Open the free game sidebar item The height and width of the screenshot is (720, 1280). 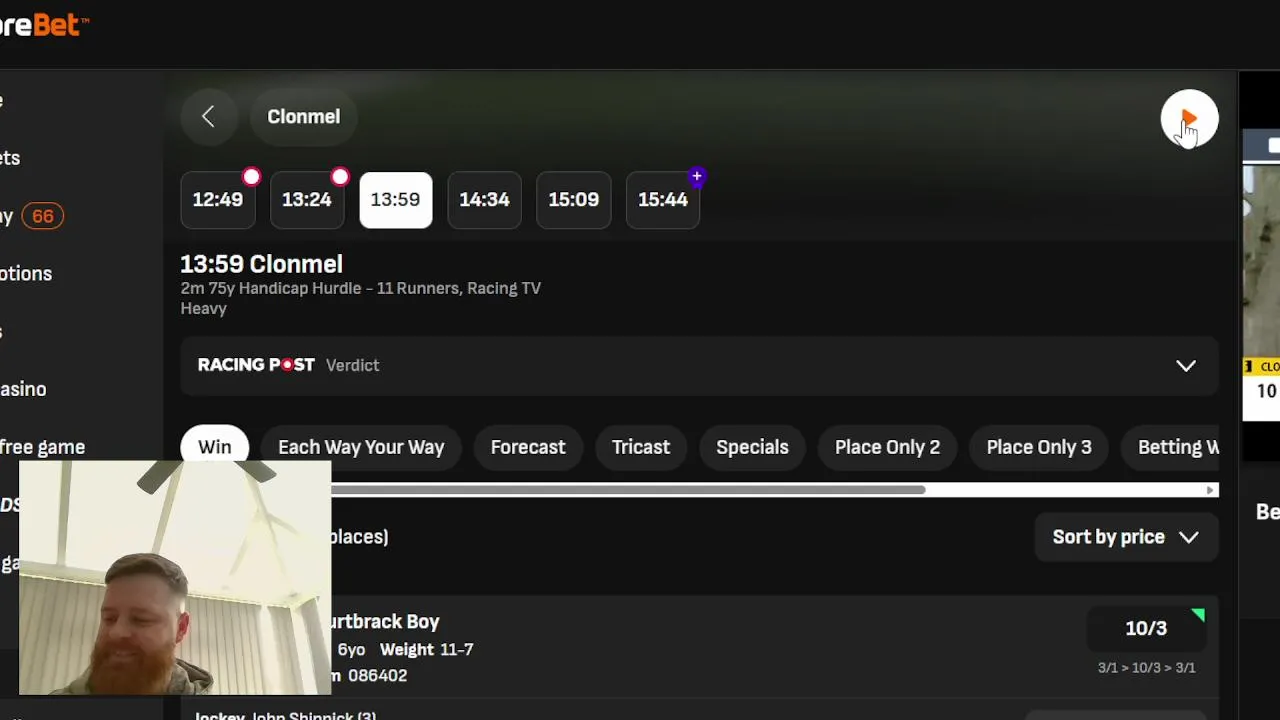pos(42,447)
